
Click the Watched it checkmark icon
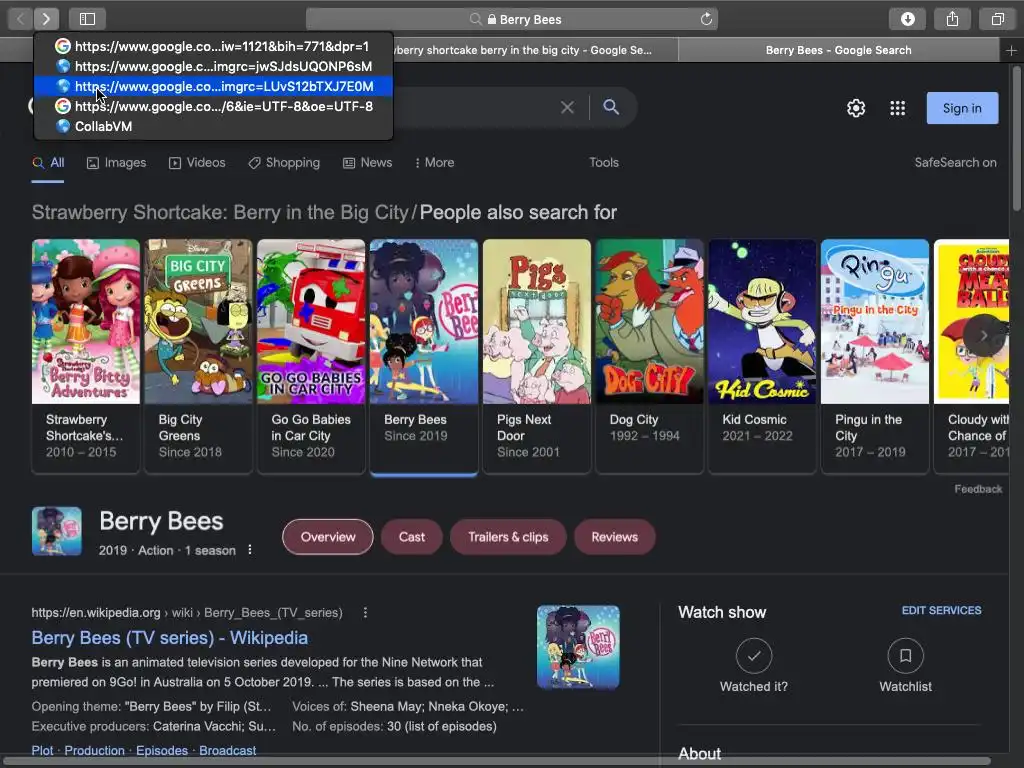pos(754,655)
